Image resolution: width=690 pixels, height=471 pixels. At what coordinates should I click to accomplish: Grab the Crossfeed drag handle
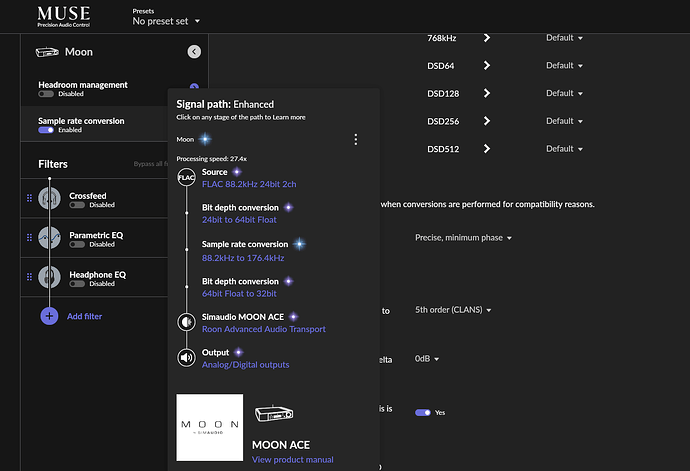(29, 198)
